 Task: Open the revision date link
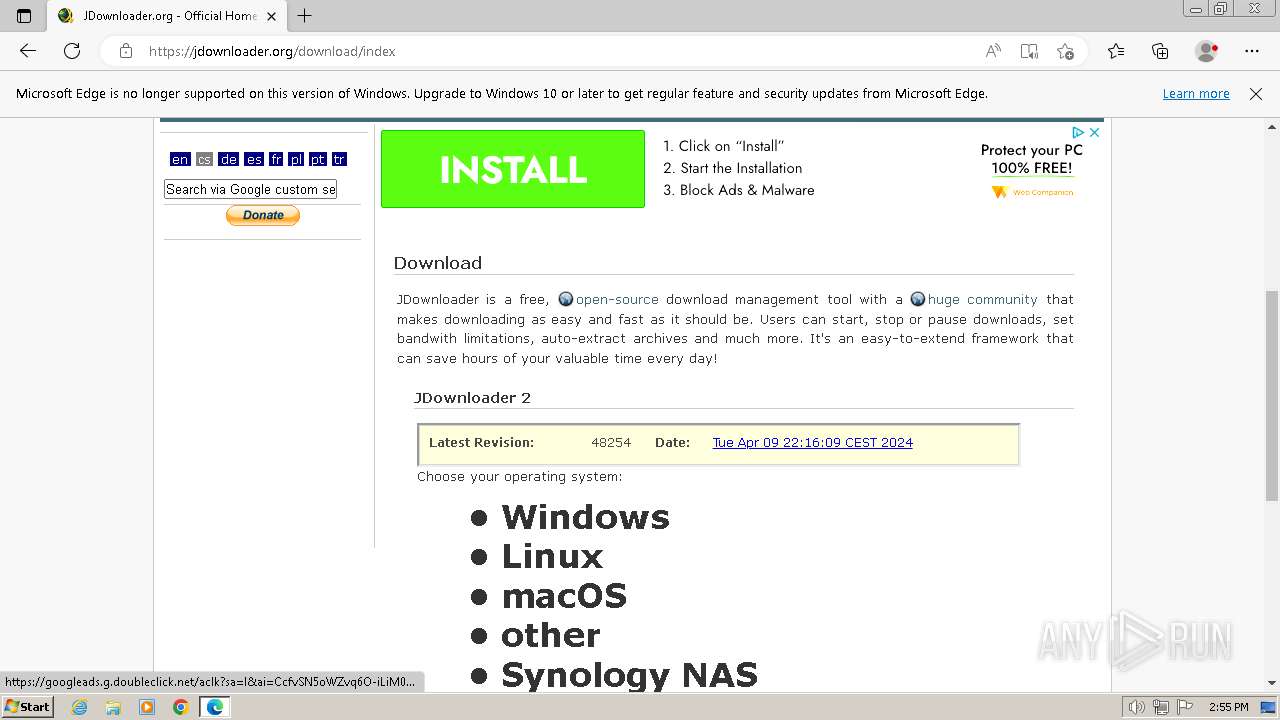[x=812, y=443]
